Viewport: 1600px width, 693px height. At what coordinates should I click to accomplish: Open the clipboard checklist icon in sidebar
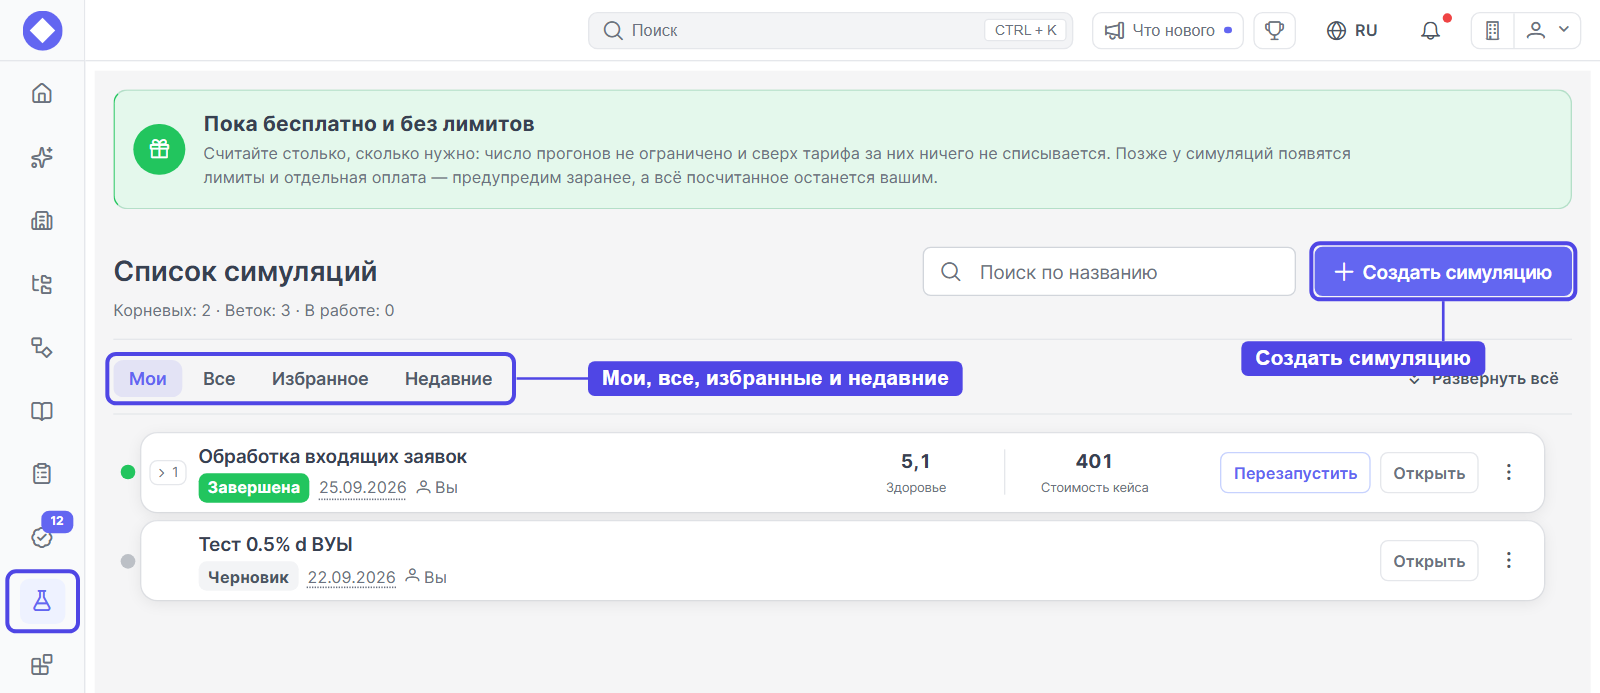point(42,474)
